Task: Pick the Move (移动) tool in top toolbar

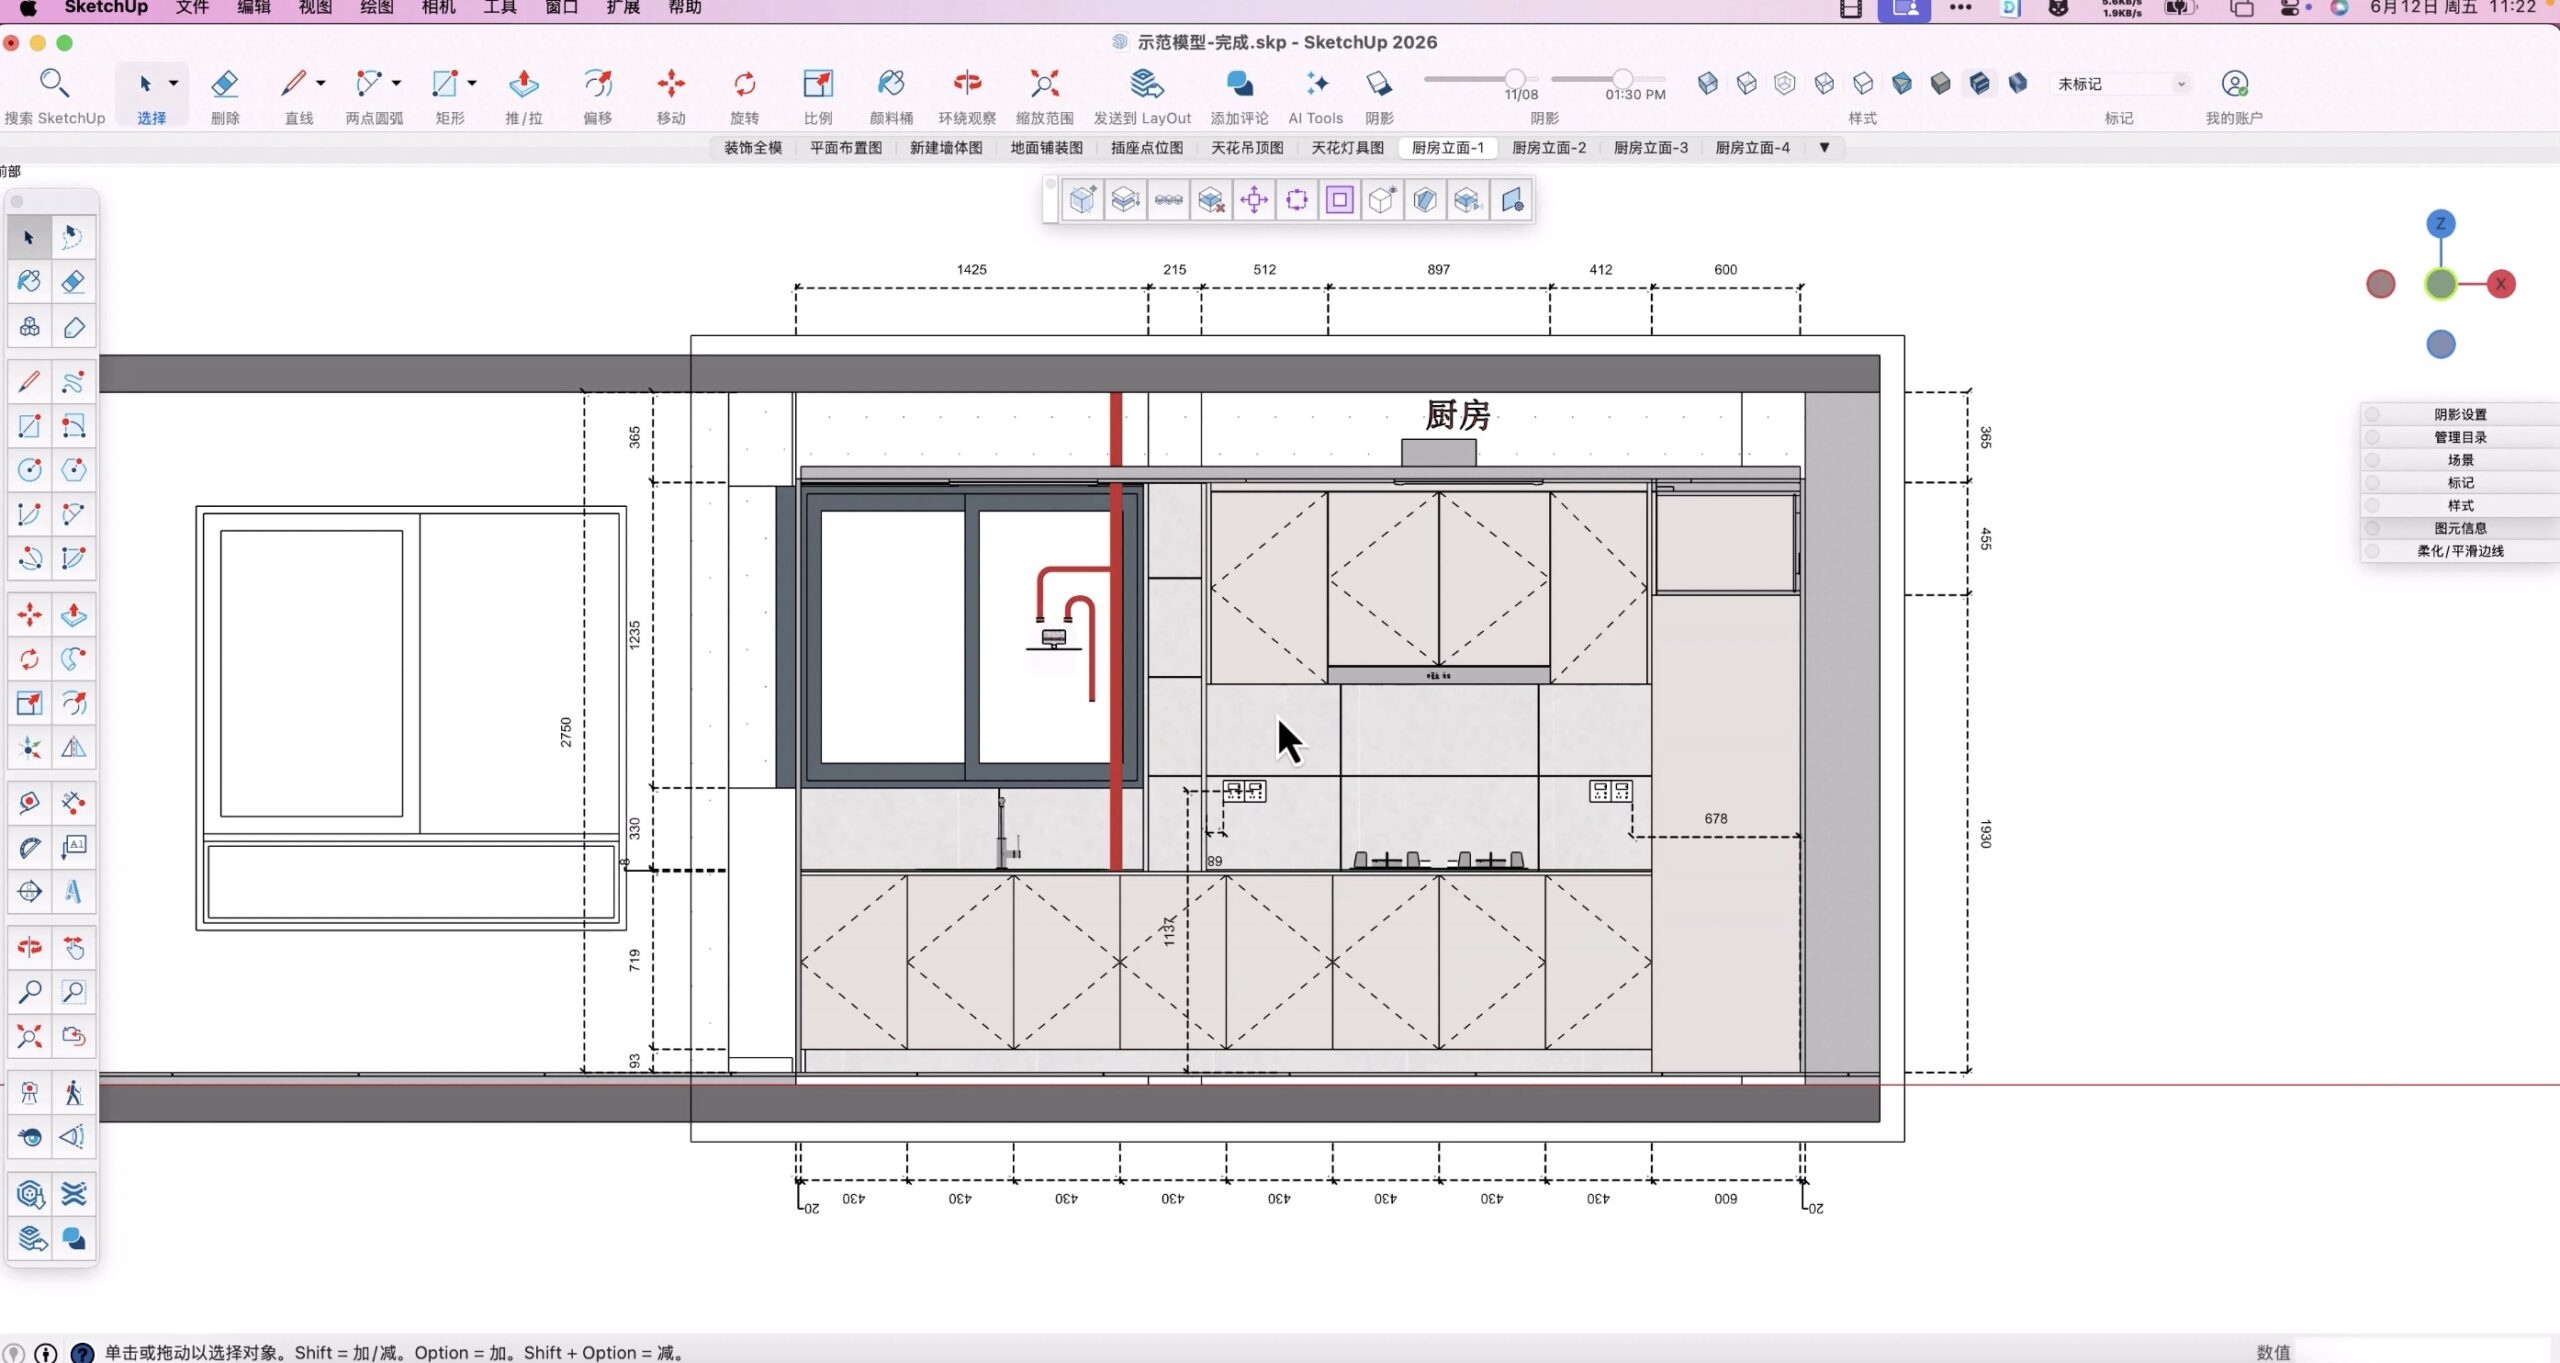Action: [671, 96]
